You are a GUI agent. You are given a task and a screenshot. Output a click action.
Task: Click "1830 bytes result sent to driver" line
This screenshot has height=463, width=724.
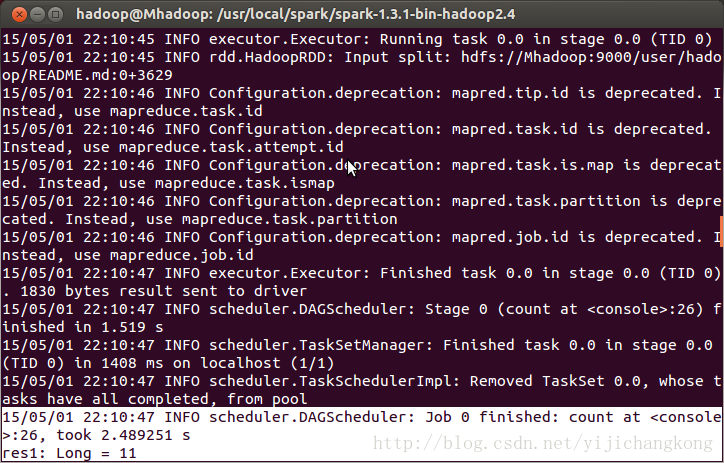[163, 291]
